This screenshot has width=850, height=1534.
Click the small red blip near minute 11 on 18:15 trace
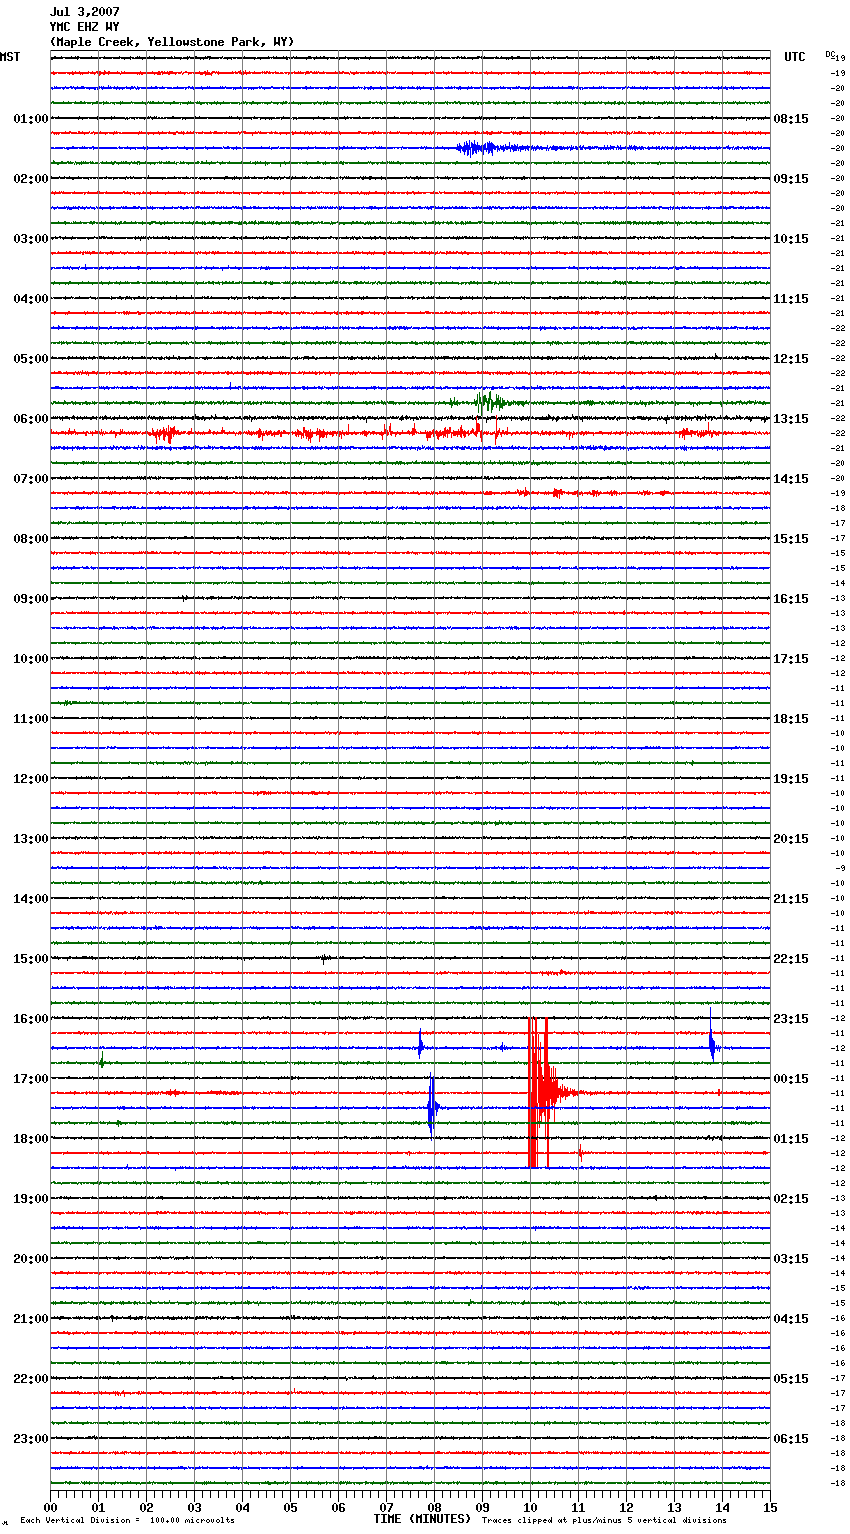(x=580, y=1152)
